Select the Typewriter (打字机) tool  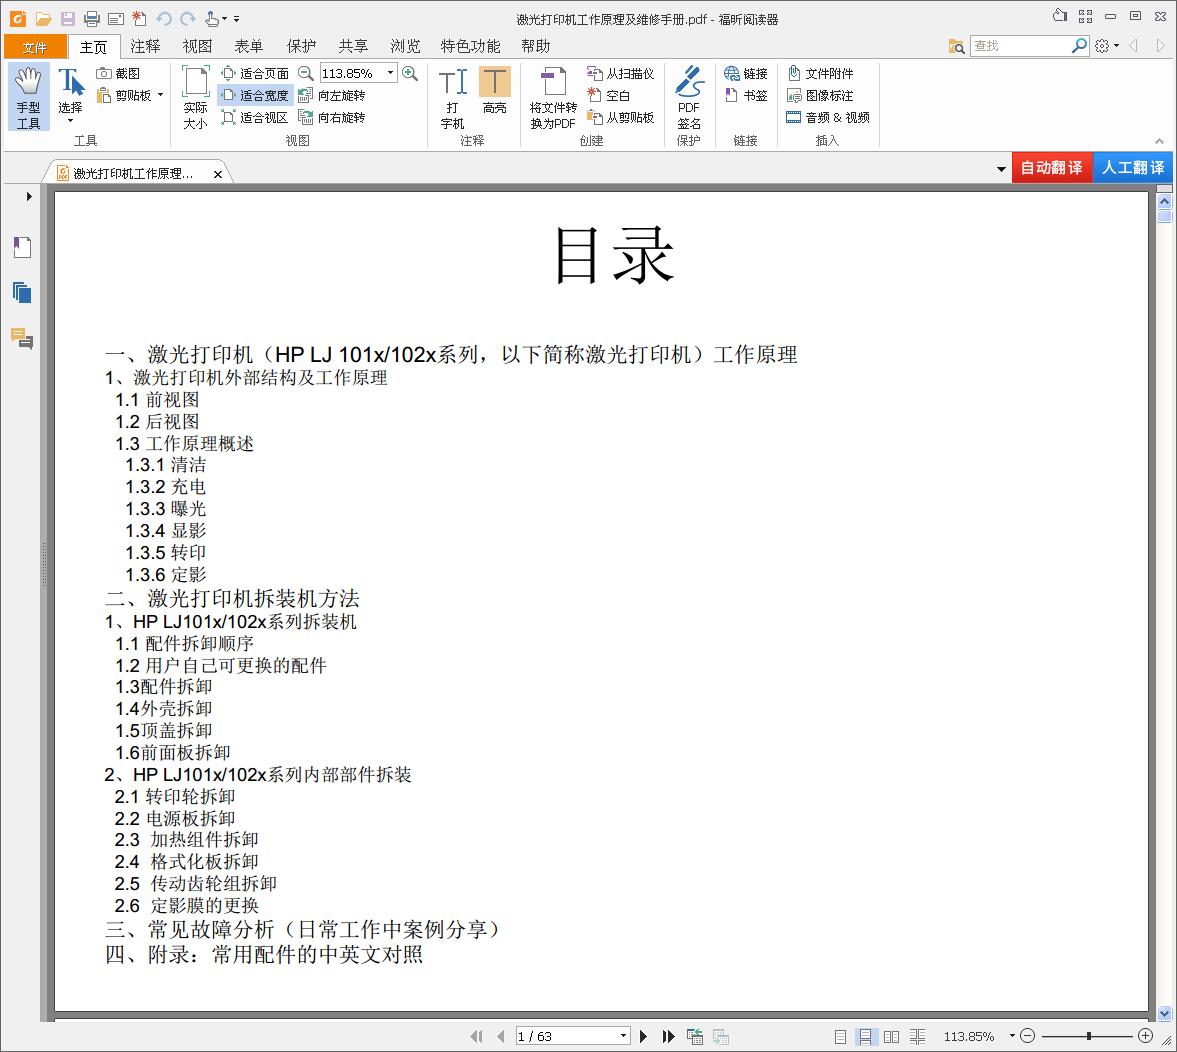pyautogui.click(x=453, y=98)
